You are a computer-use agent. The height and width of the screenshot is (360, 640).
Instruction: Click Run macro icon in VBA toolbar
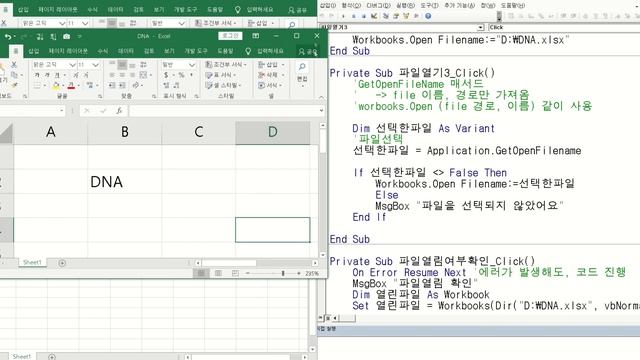(x=343, y=16)
